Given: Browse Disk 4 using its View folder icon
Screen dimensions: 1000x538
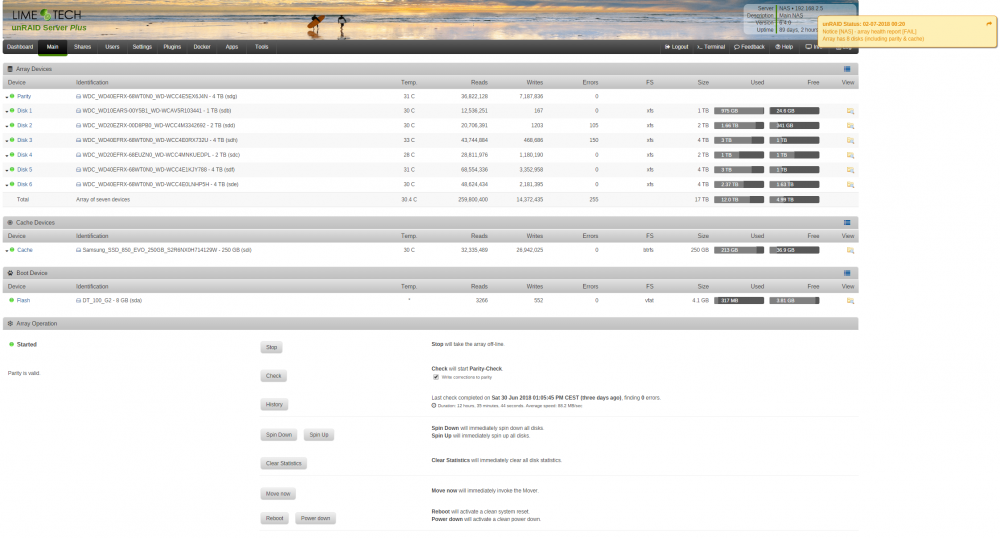Looking at the screenshot, I should (850, 155).
